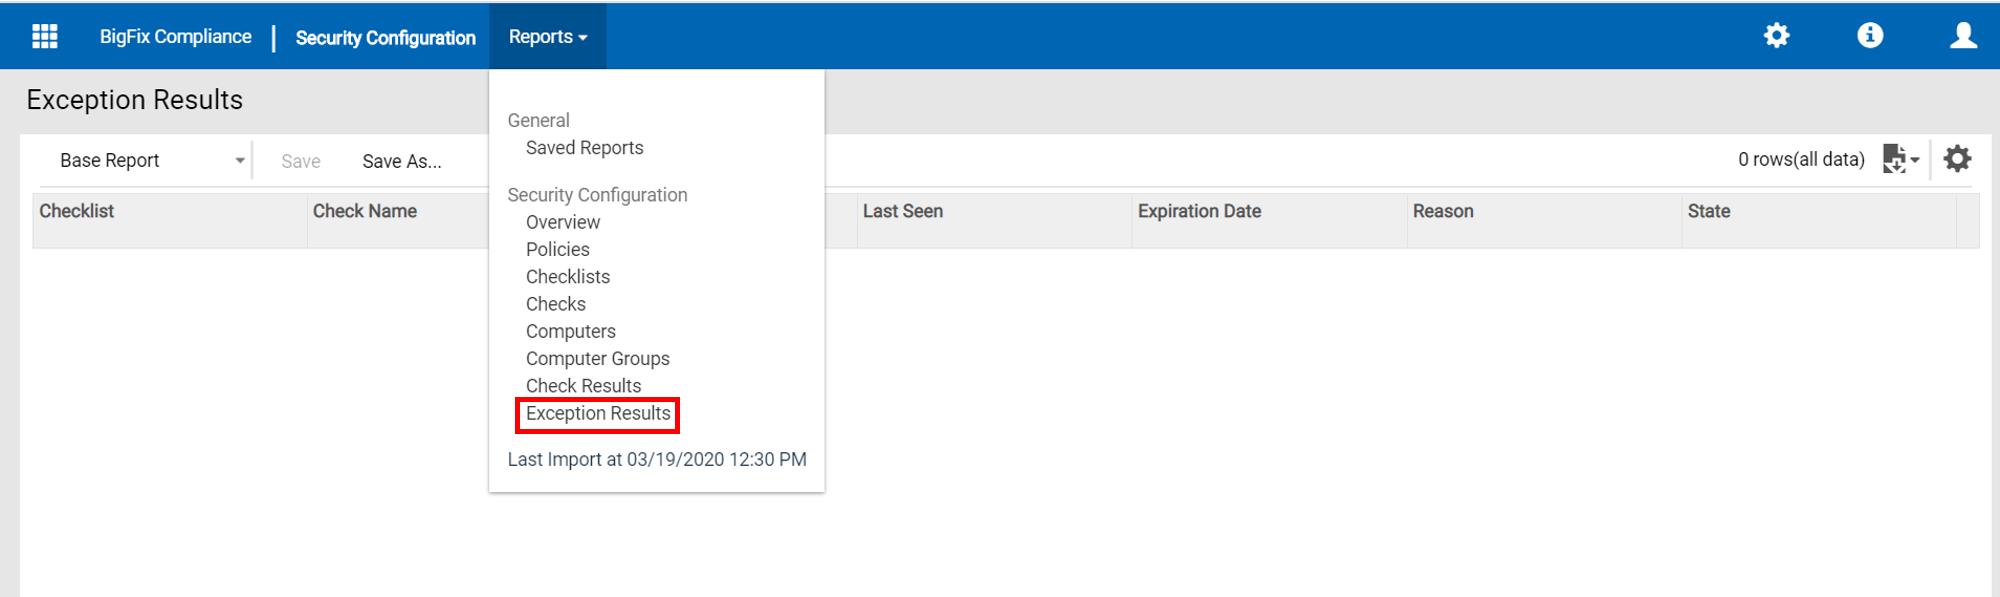Open the configure columns gear icon
2000x597 pixels.
1957,159
